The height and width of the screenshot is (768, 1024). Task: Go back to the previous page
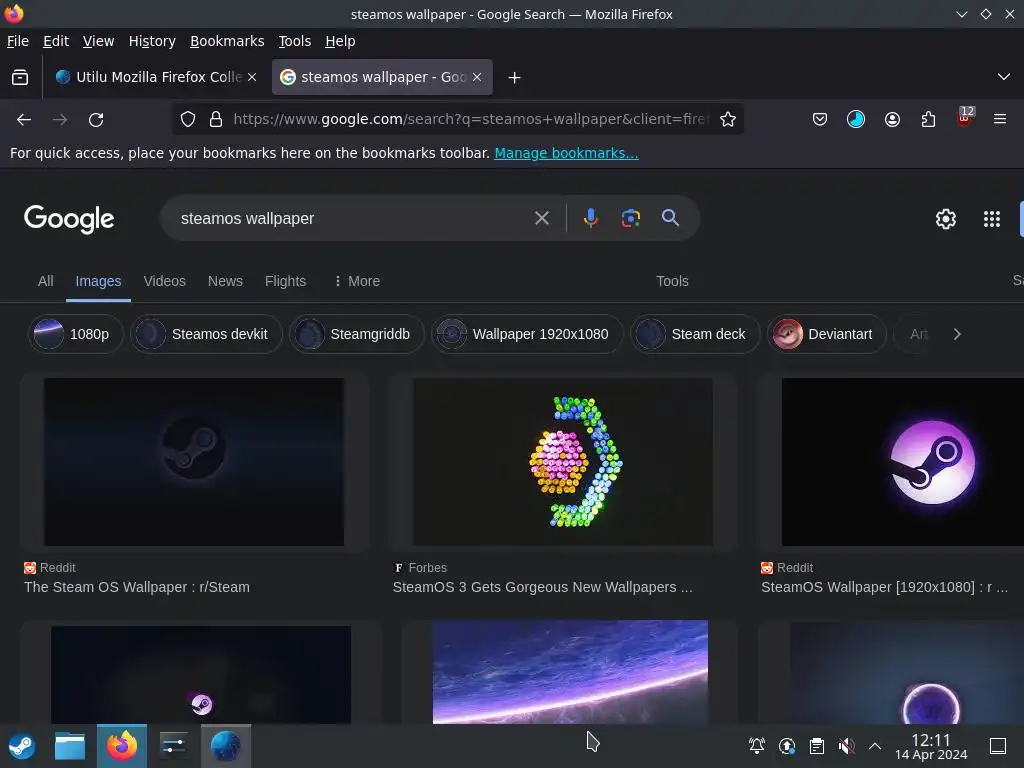(x=24, y=120)
